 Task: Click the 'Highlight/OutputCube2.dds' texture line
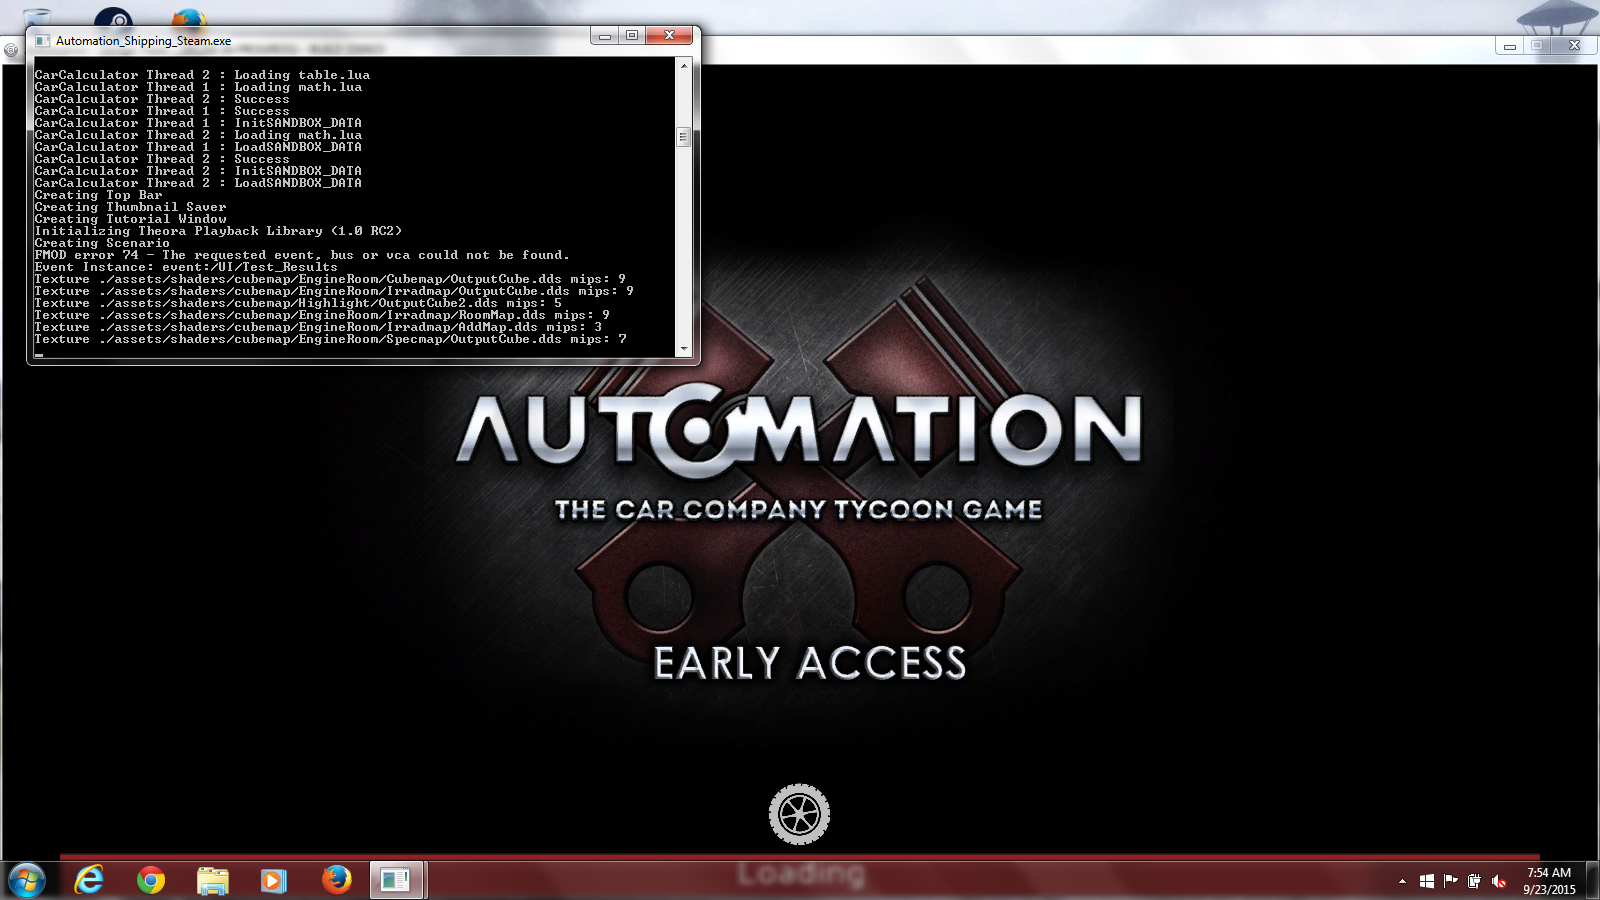[x=298, y=303]
